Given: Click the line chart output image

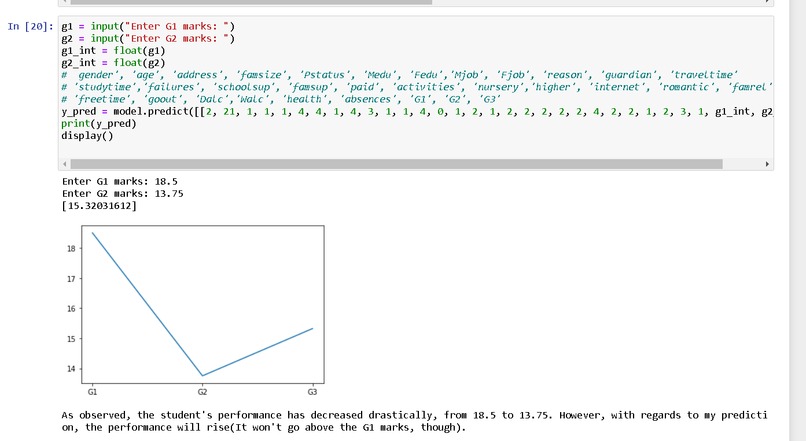Looking at the screenshot, I should (x=195, y=310).
